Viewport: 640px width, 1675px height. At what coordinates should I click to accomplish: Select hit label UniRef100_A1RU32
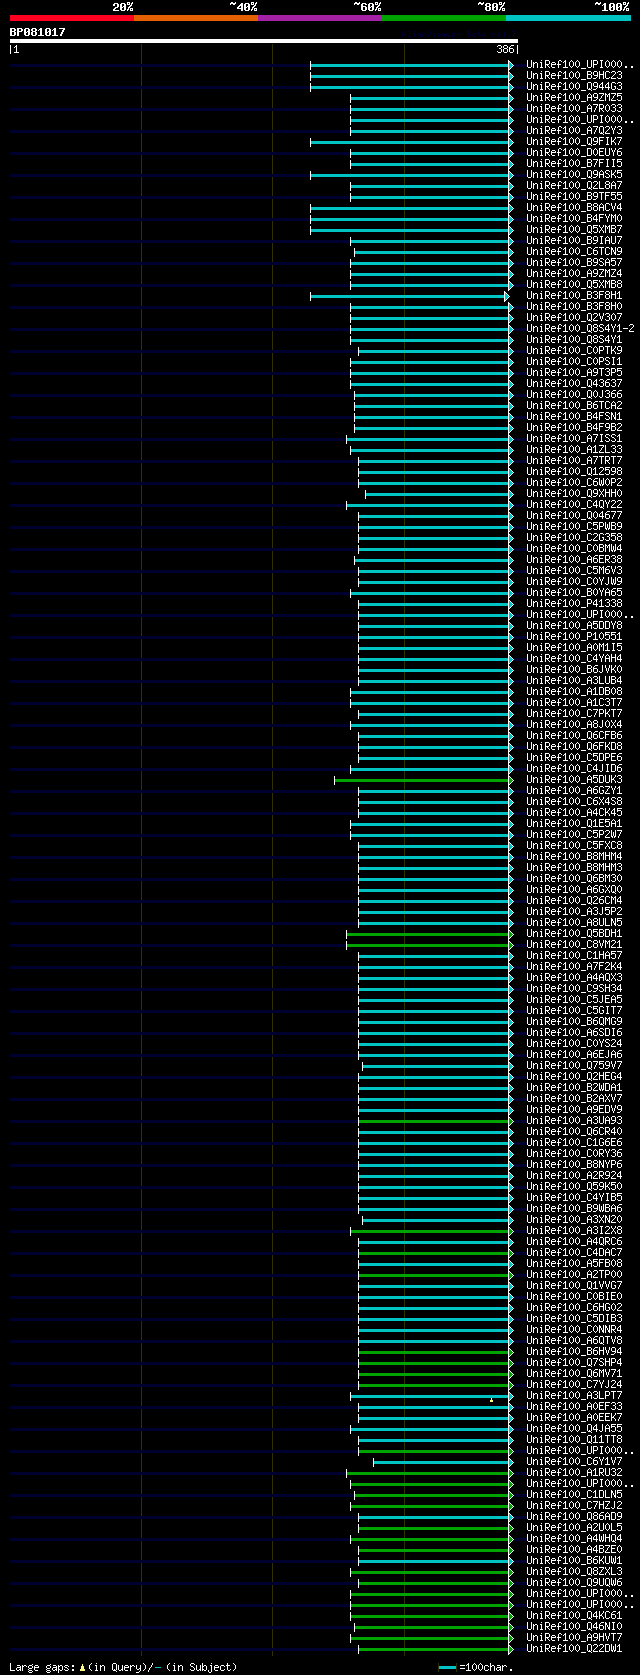574,1472
